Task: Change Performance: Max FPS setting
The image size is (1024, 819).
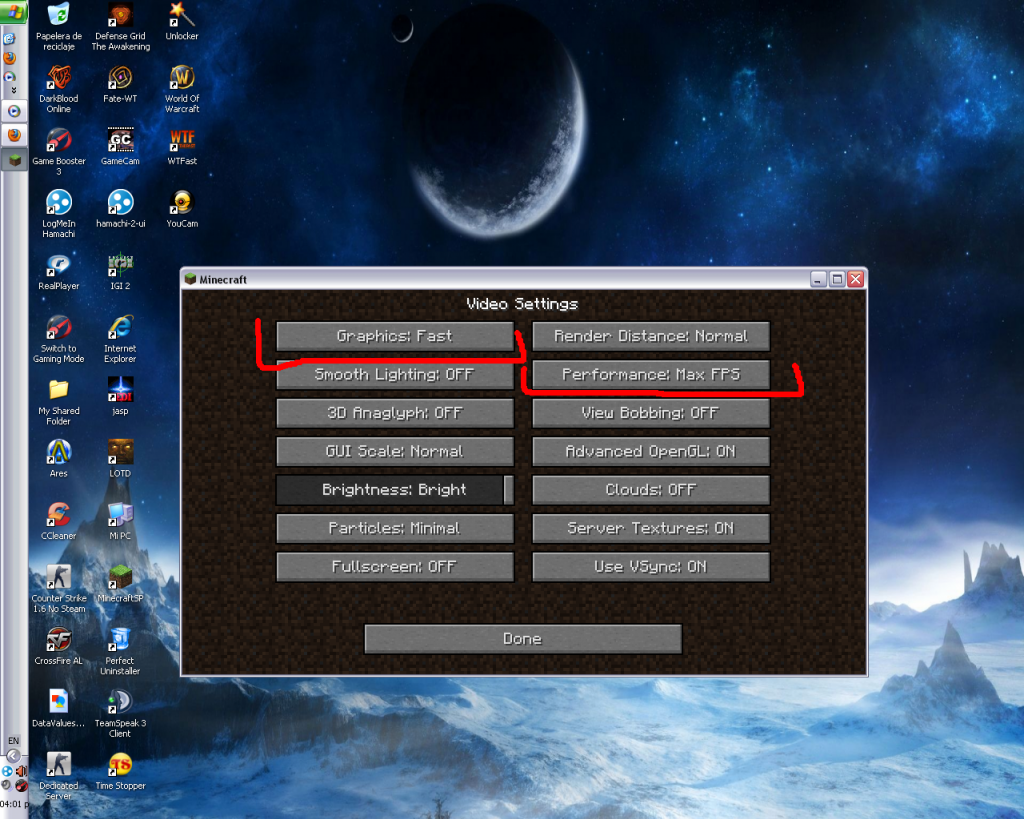Action: pos(651,374)
